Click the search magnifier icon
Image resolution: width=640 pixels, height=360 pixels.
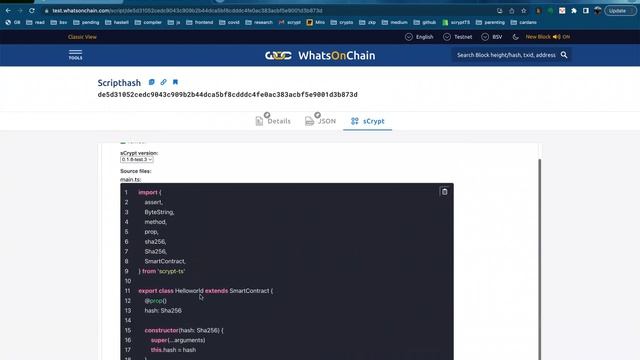(564, 55)
